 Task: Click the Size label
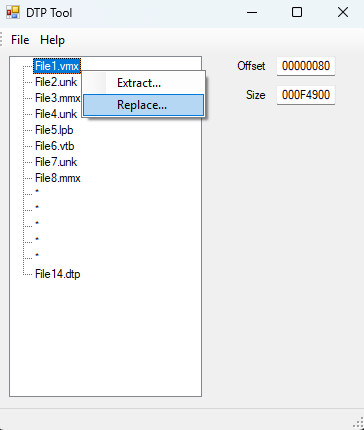pyautogui.click(x=256, y=95)
